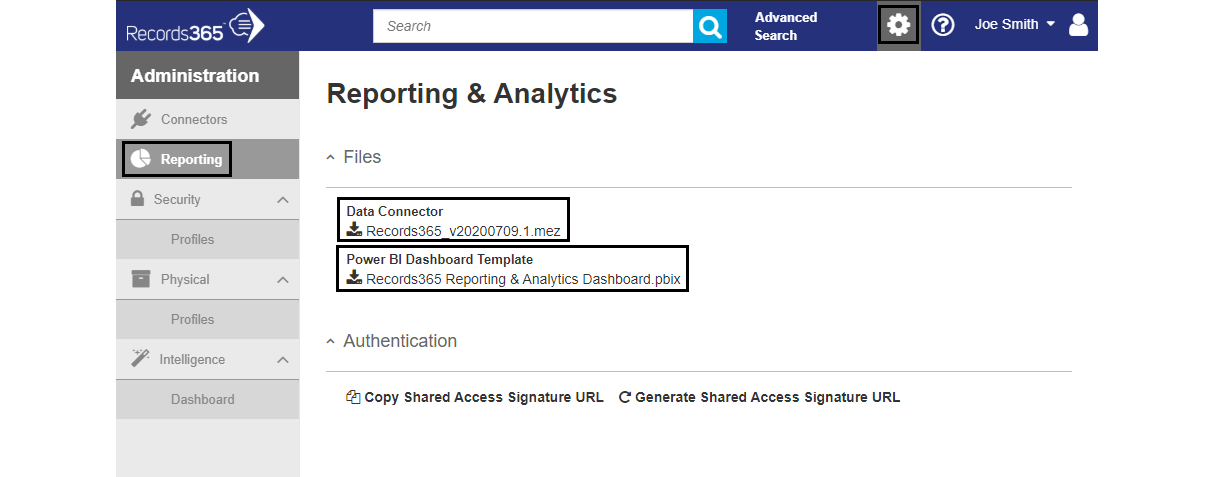The image size is (1211, 477).
Task: Click the Connectors plug icon
Action: (x=141, y=119)
